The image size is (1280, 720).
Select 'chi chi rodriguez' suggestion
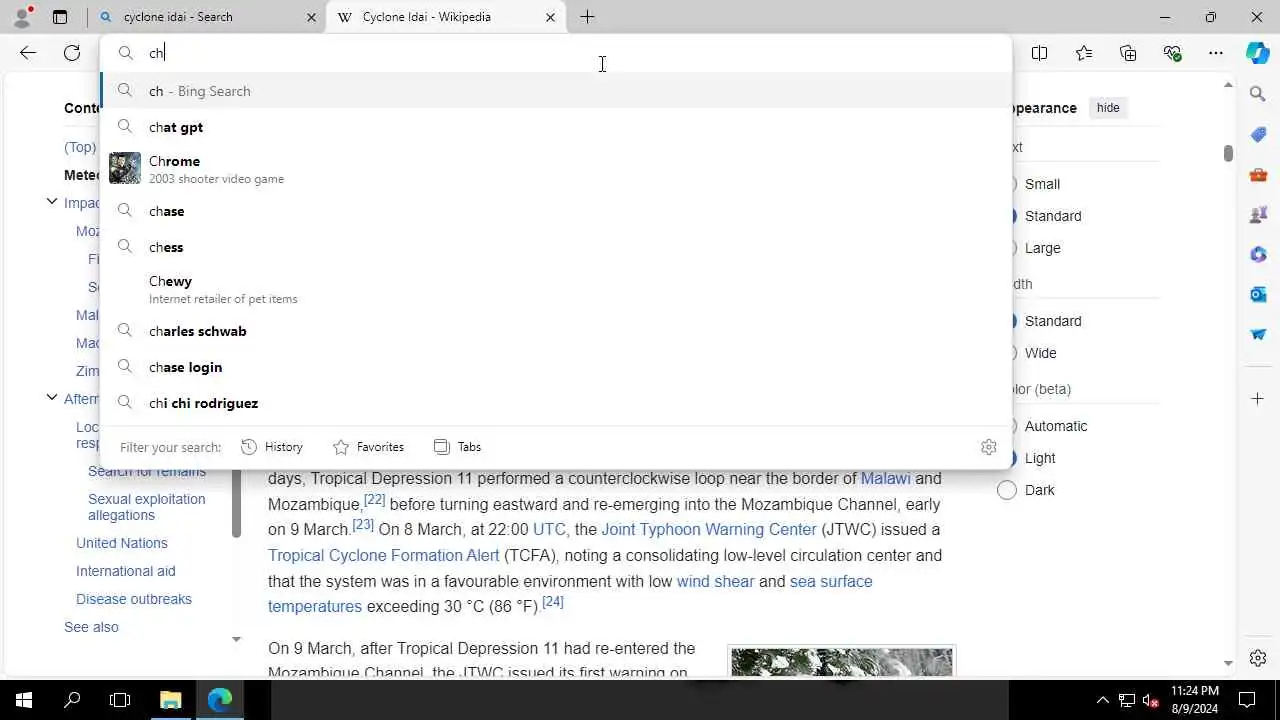tap(556, 403)
